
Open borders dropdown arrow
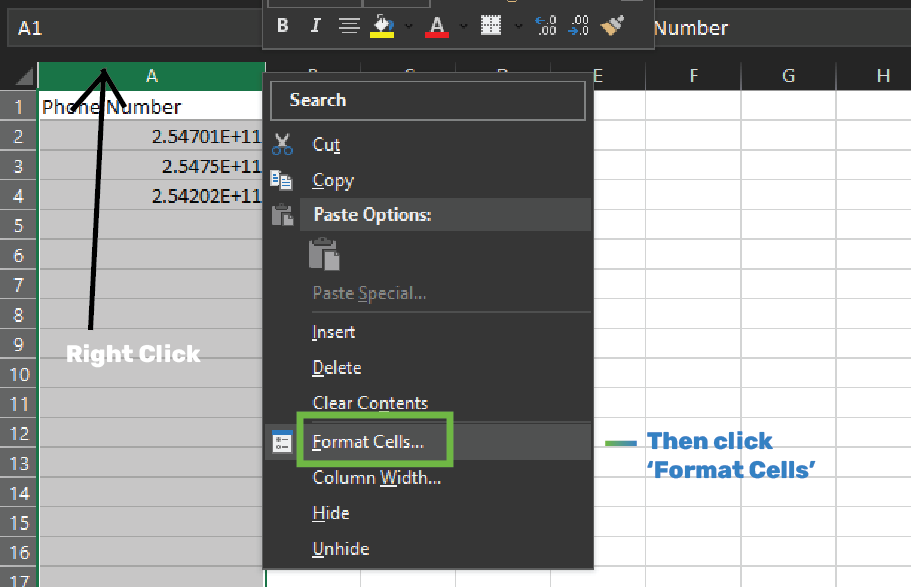pos(518,26)
